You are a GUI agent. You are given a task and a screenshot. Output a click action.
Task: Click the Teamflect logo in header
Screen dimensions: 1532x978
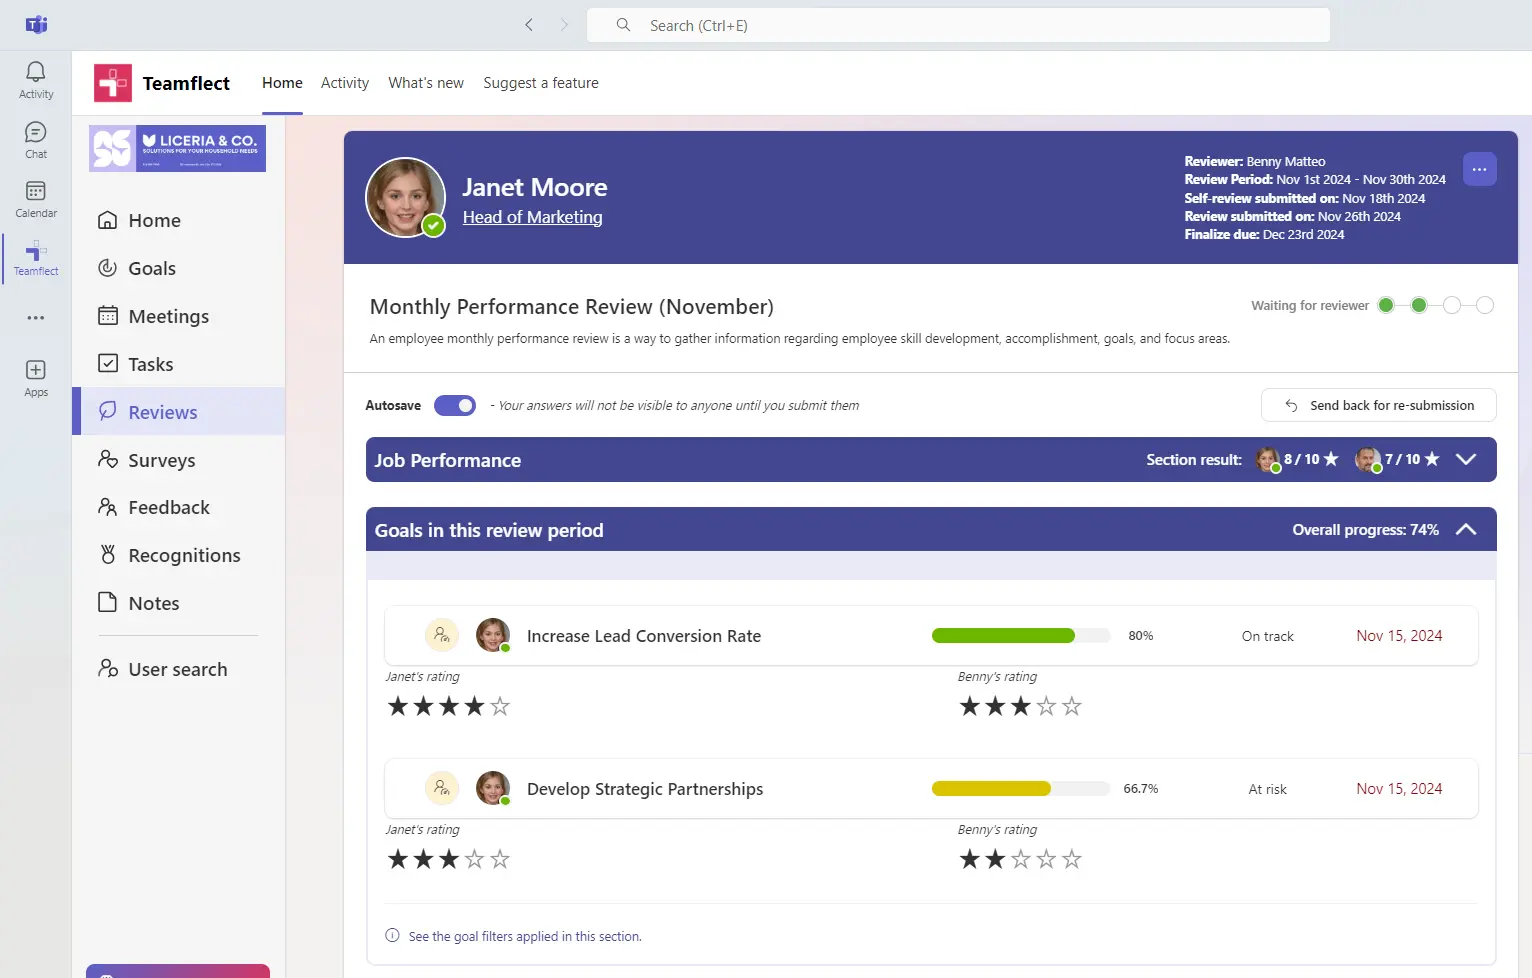coord(113,83)
